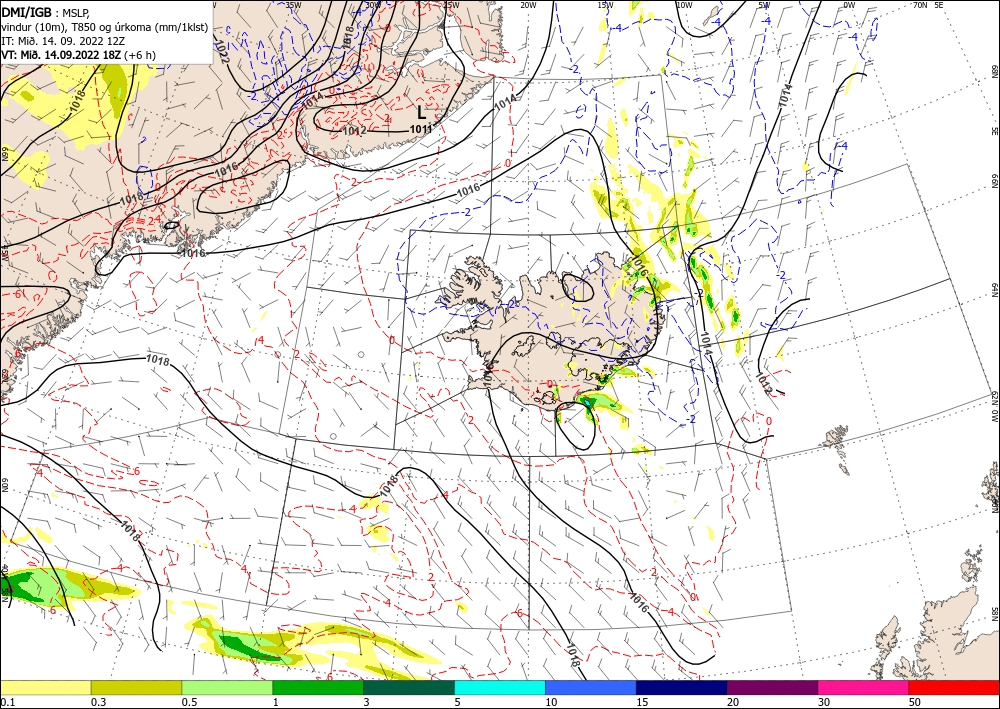Click the legend value '50'
This screenshot has width=1000, height=709.
[x=915, y=702]
